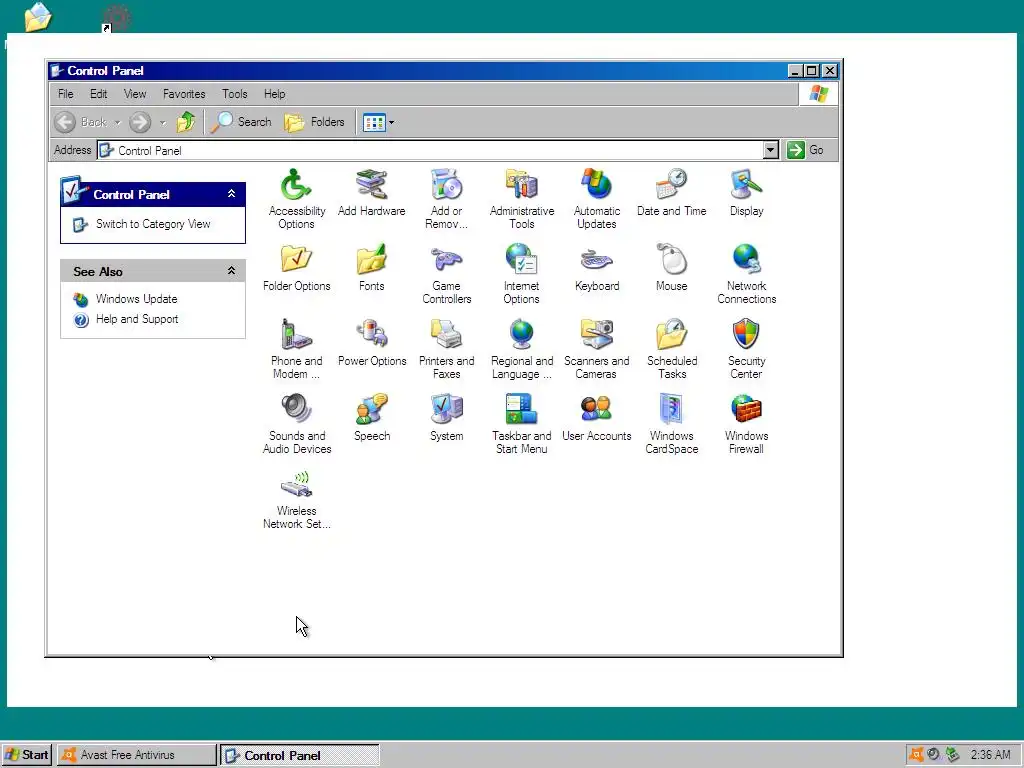Open Folder Options icon
This screenshot has width=1024, height=768.
296,268
